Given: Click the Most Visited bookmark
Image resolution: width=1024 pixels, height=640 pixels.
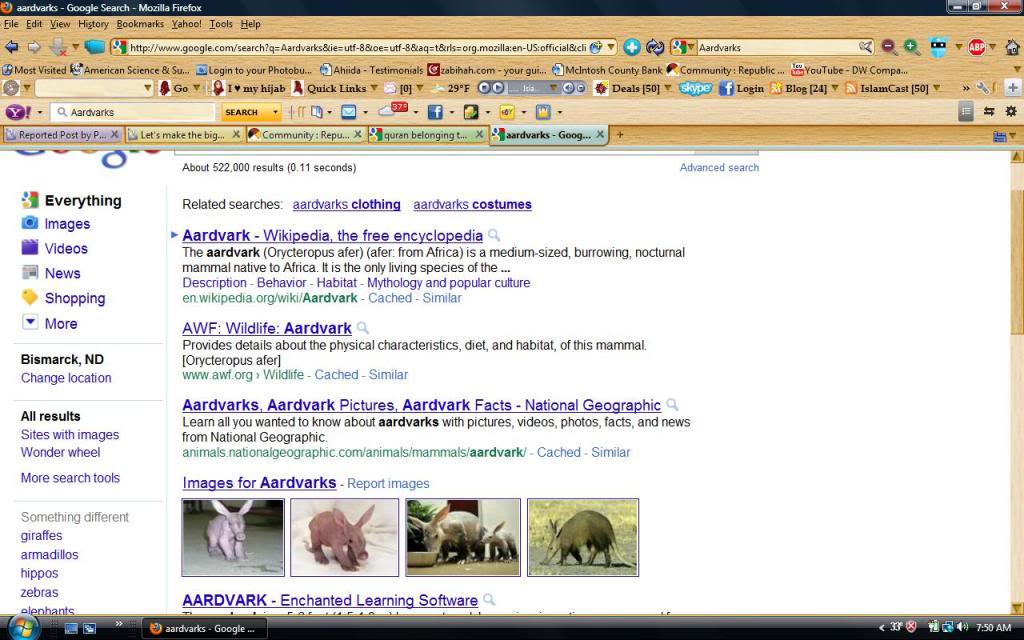Looking at the screenshot, I should (x=35, y=70).
